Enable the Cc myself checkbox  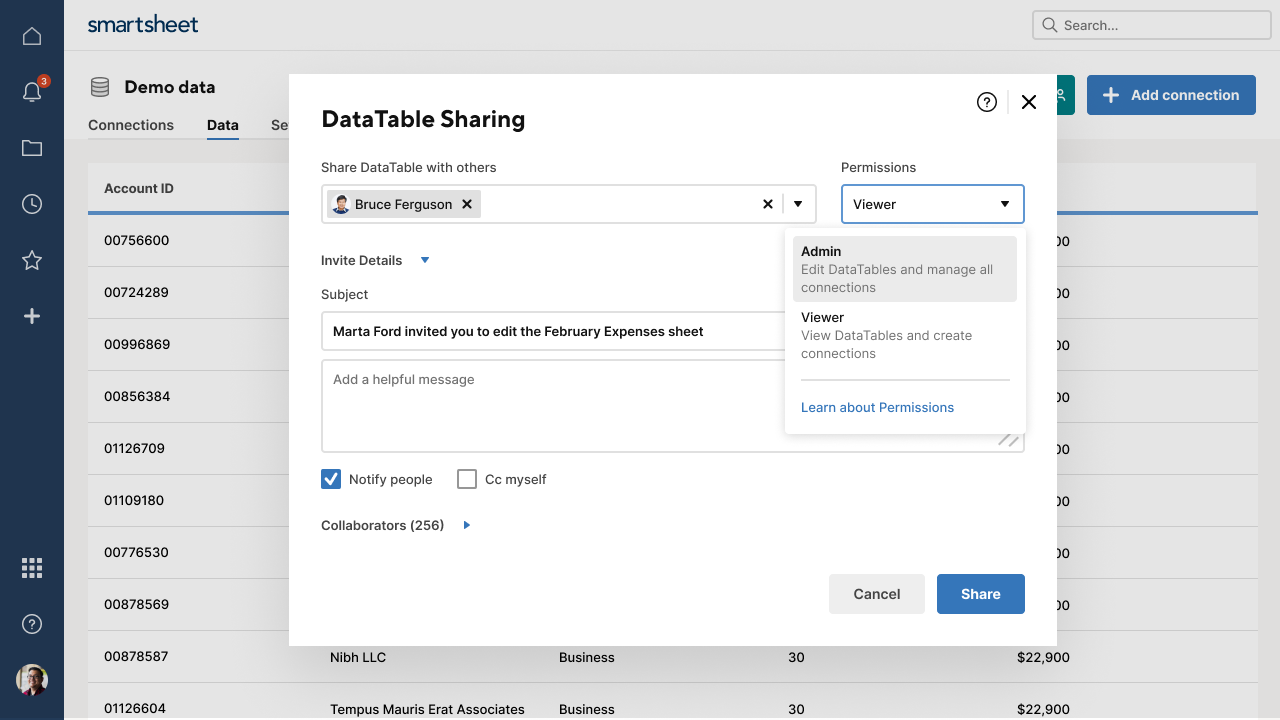click(466, 479)
